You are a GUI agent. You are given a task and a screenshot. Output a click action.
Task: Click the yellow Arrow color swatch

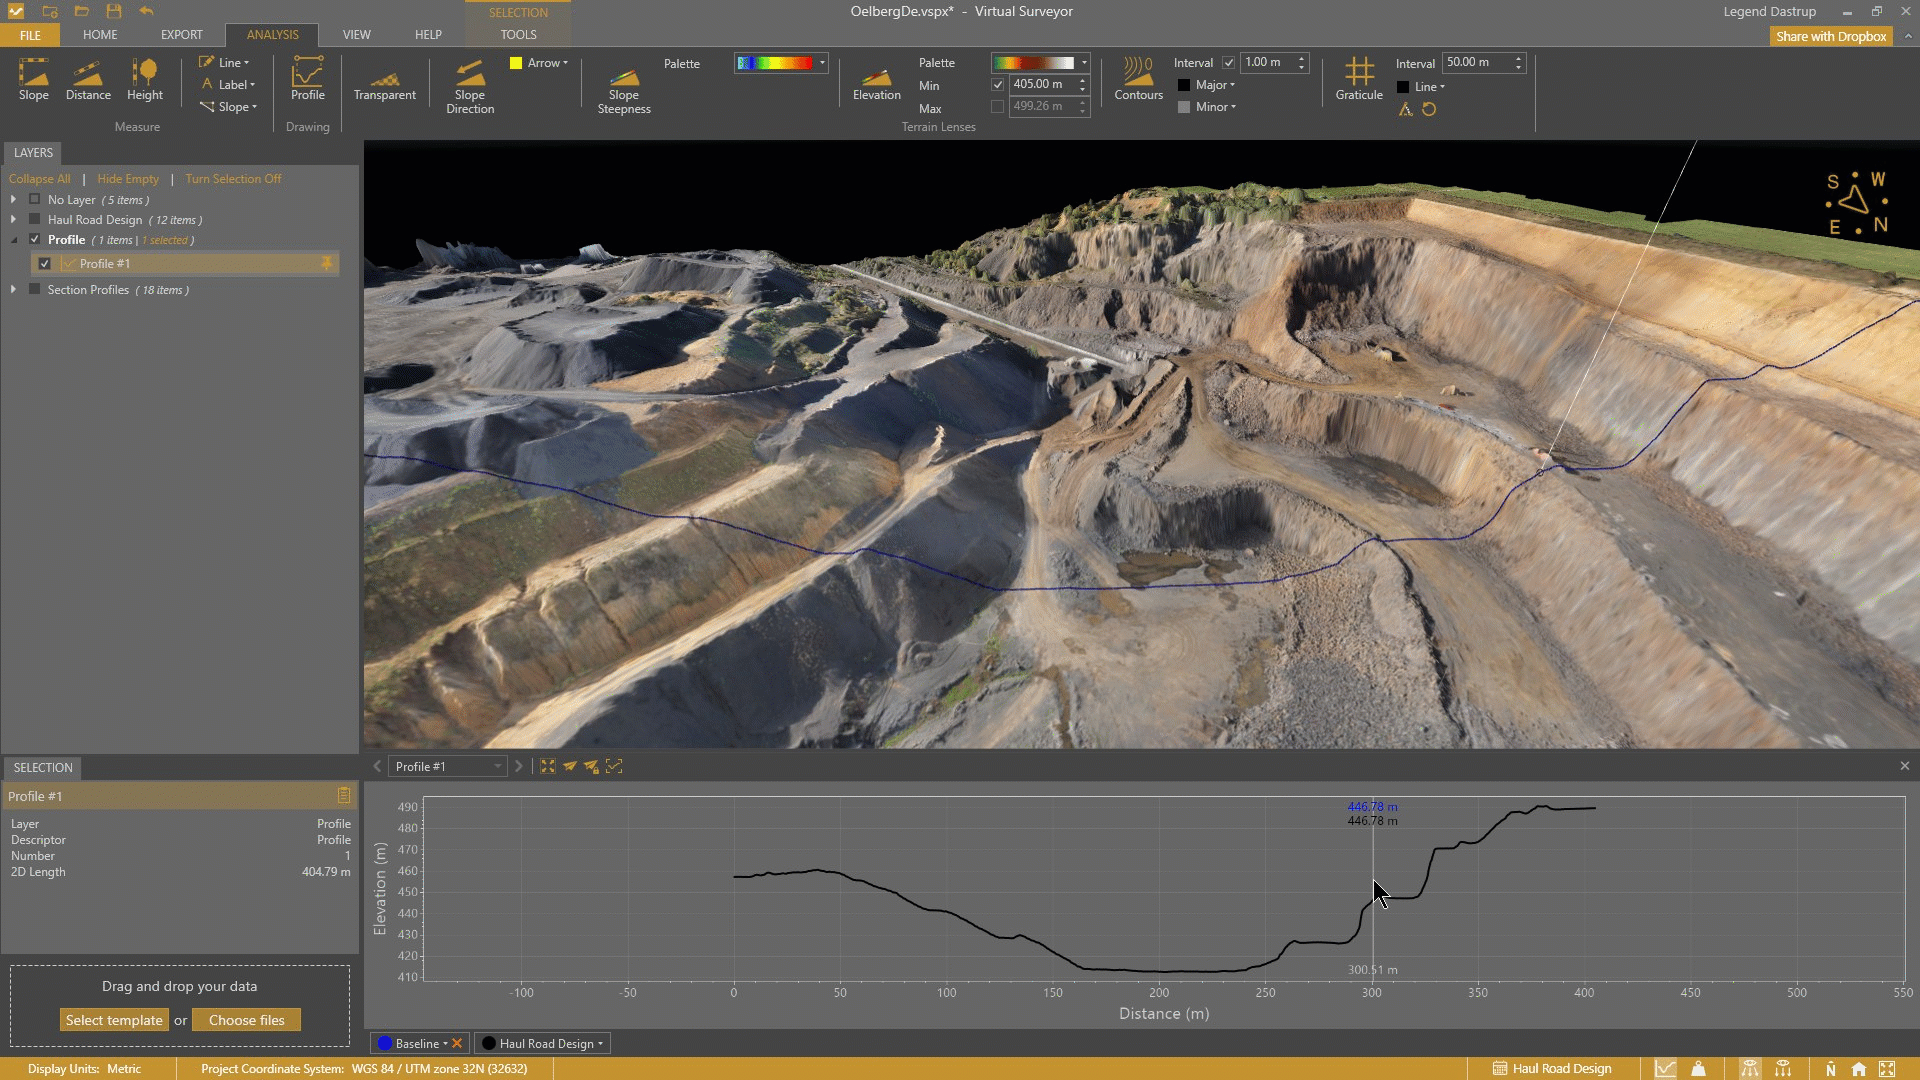pyautogui.click(x=516, y=63)
